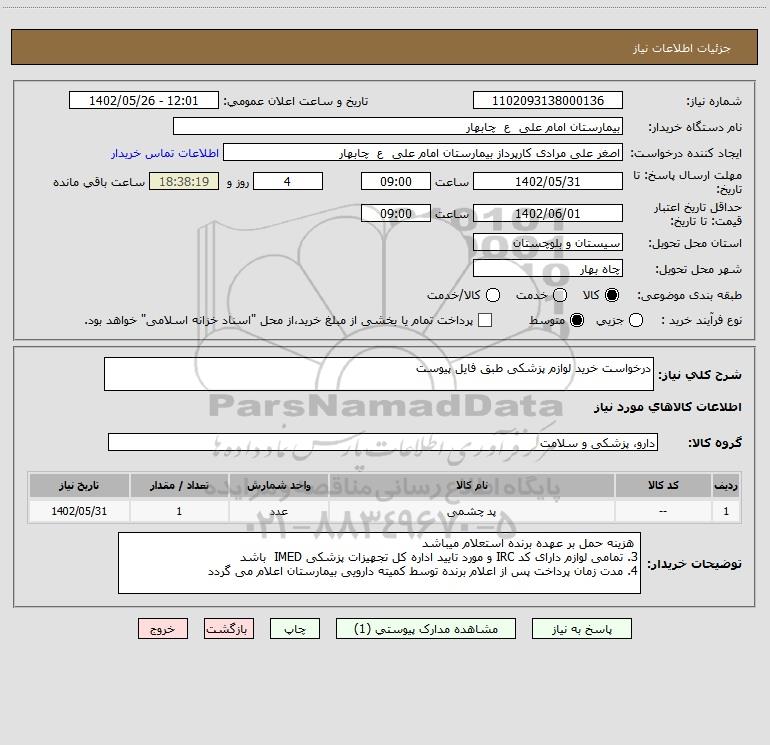Select the کالا radio button
The image size is (770, 745).
coord(612,295)
